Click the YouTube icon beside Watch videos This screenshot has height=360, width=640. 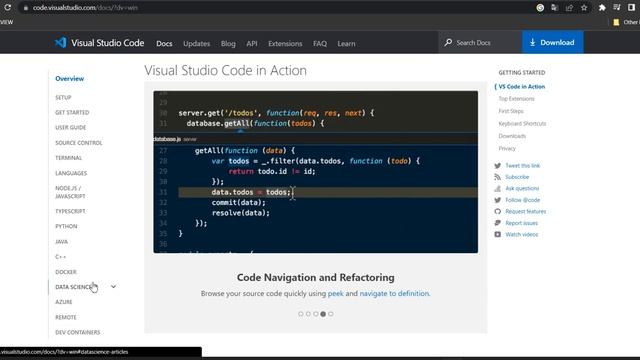click(498, 234)
